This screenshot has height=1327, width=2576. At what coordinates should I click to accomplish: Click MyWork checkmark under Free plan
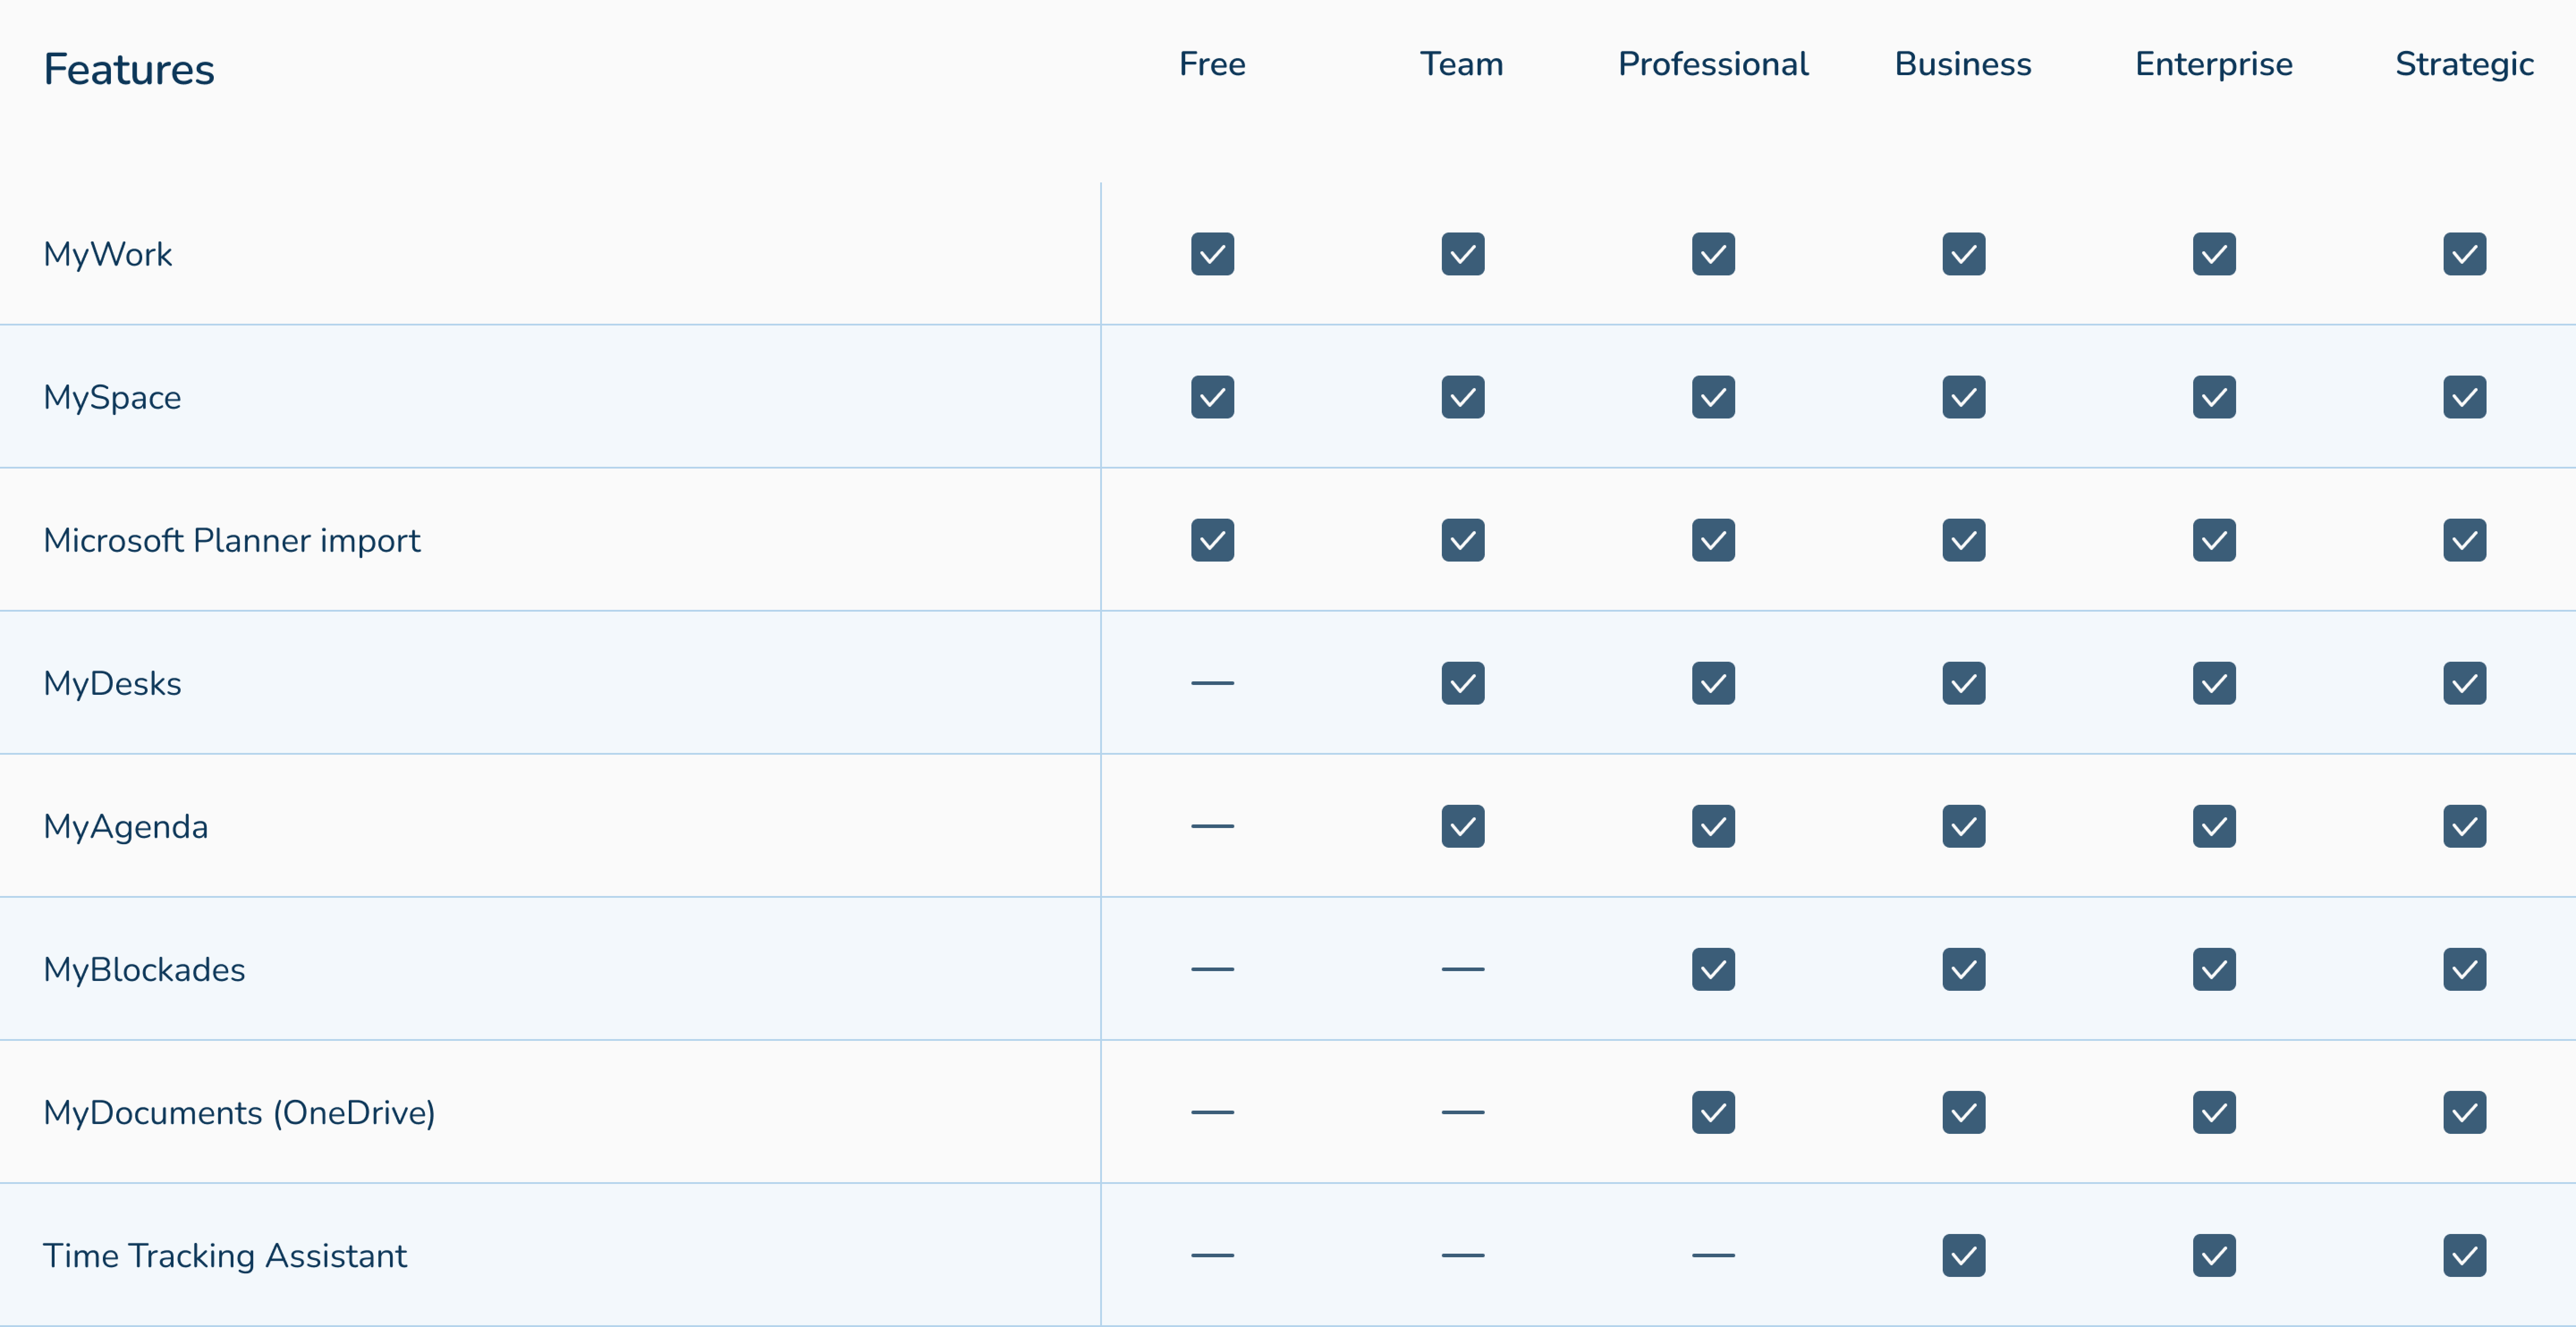[1212, 254]
